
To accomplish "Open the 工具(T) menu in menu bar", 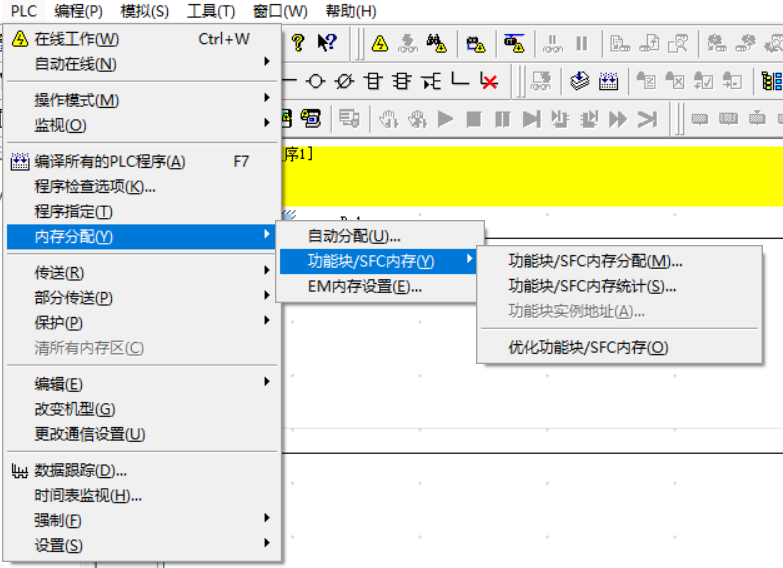I will [210, 12].
